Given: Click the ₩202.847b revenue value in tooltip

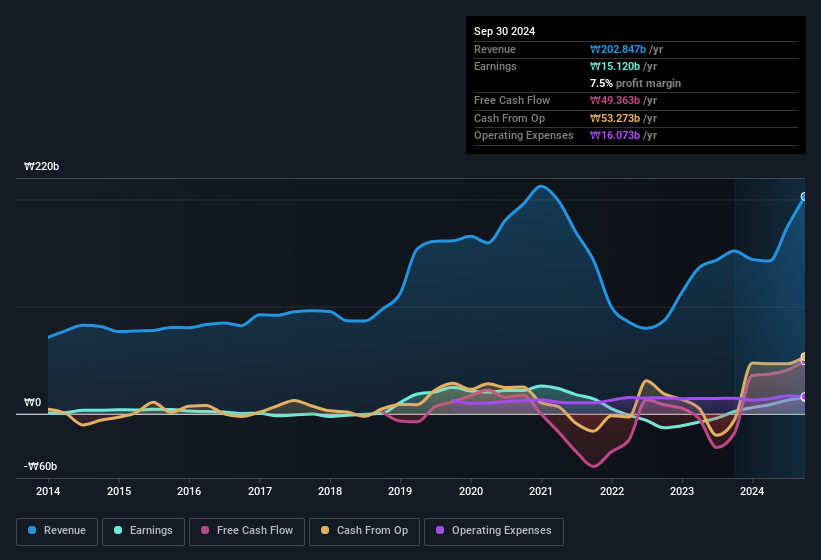Looking at the screenshot, I should tap(619, 49).
